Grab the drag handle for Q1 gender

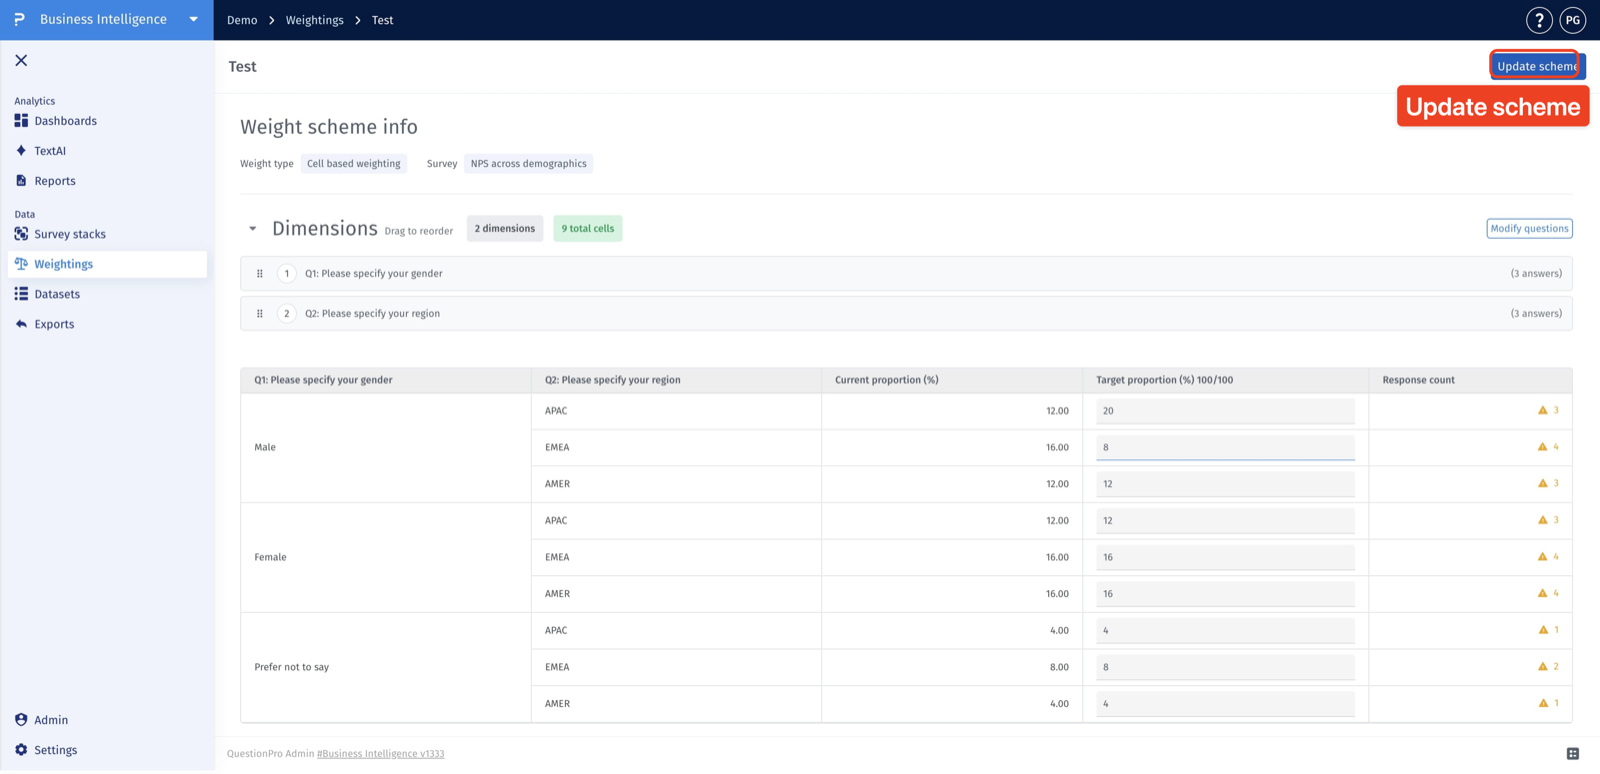point(260,274)
